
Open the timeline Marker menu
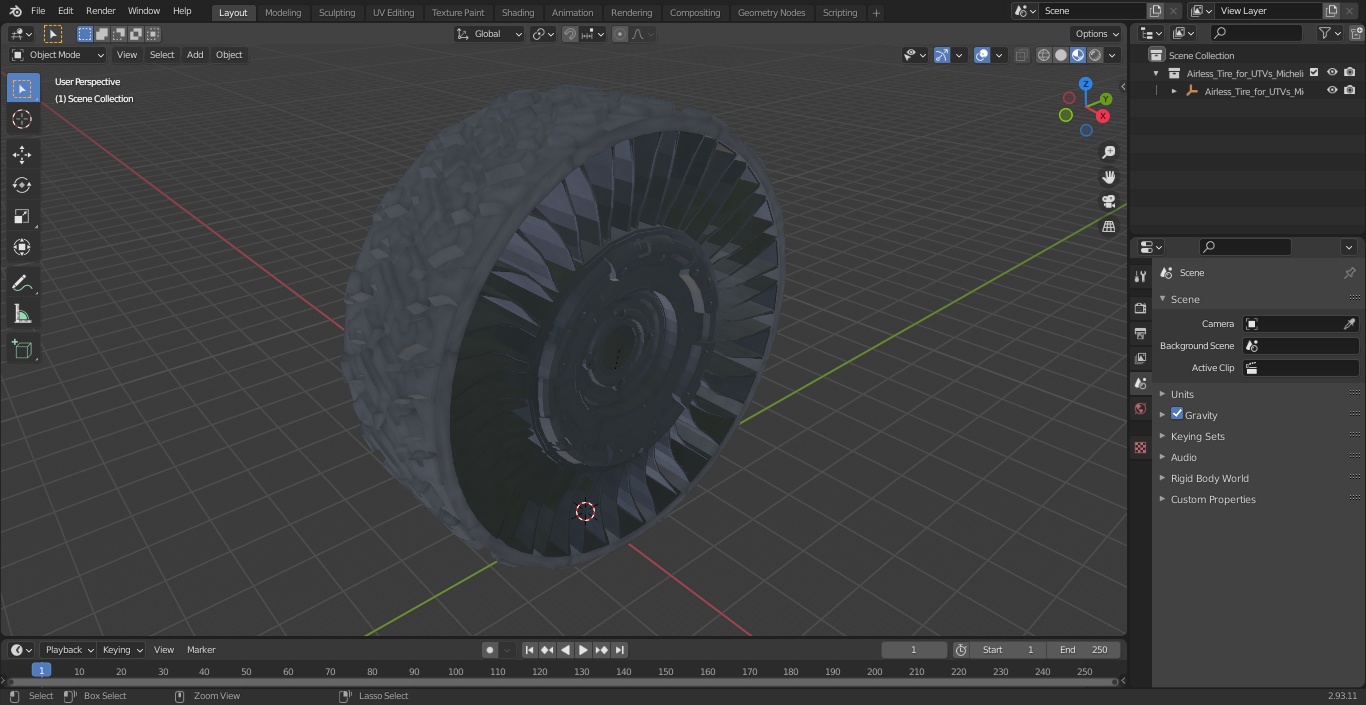tap(201, 650)
